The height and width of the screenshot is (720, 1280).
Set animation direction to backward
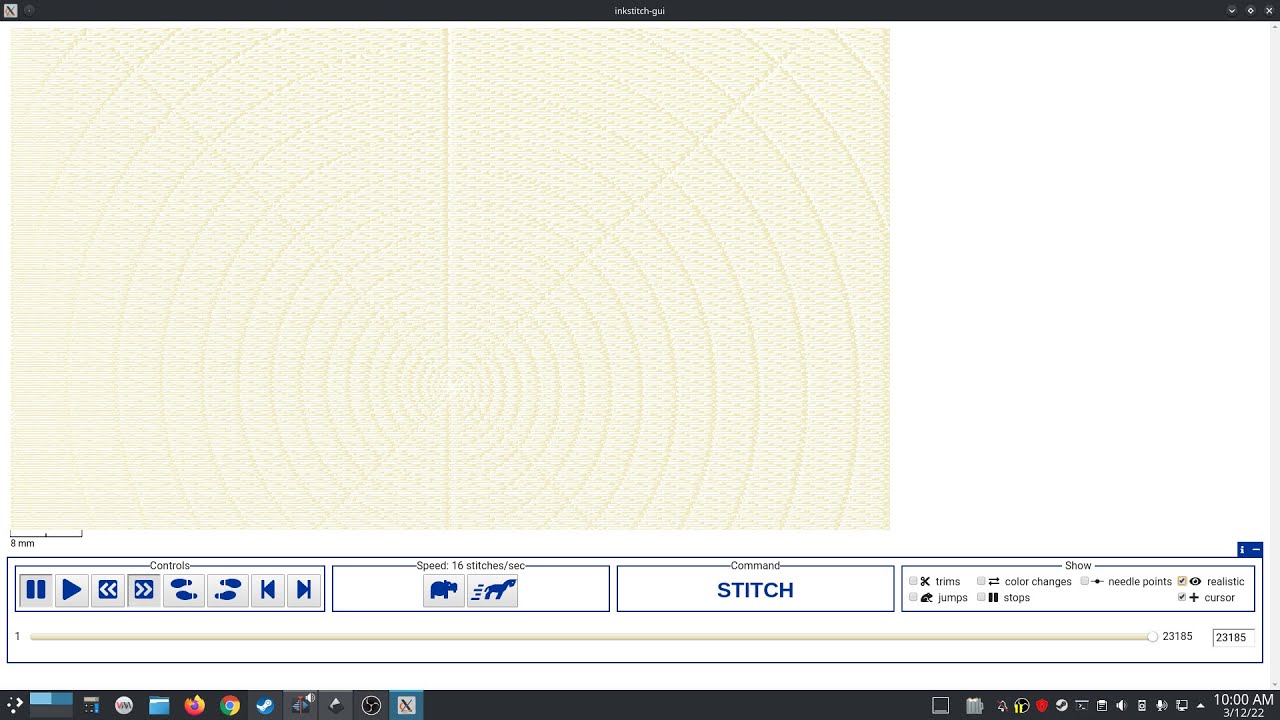click(108, 590)
